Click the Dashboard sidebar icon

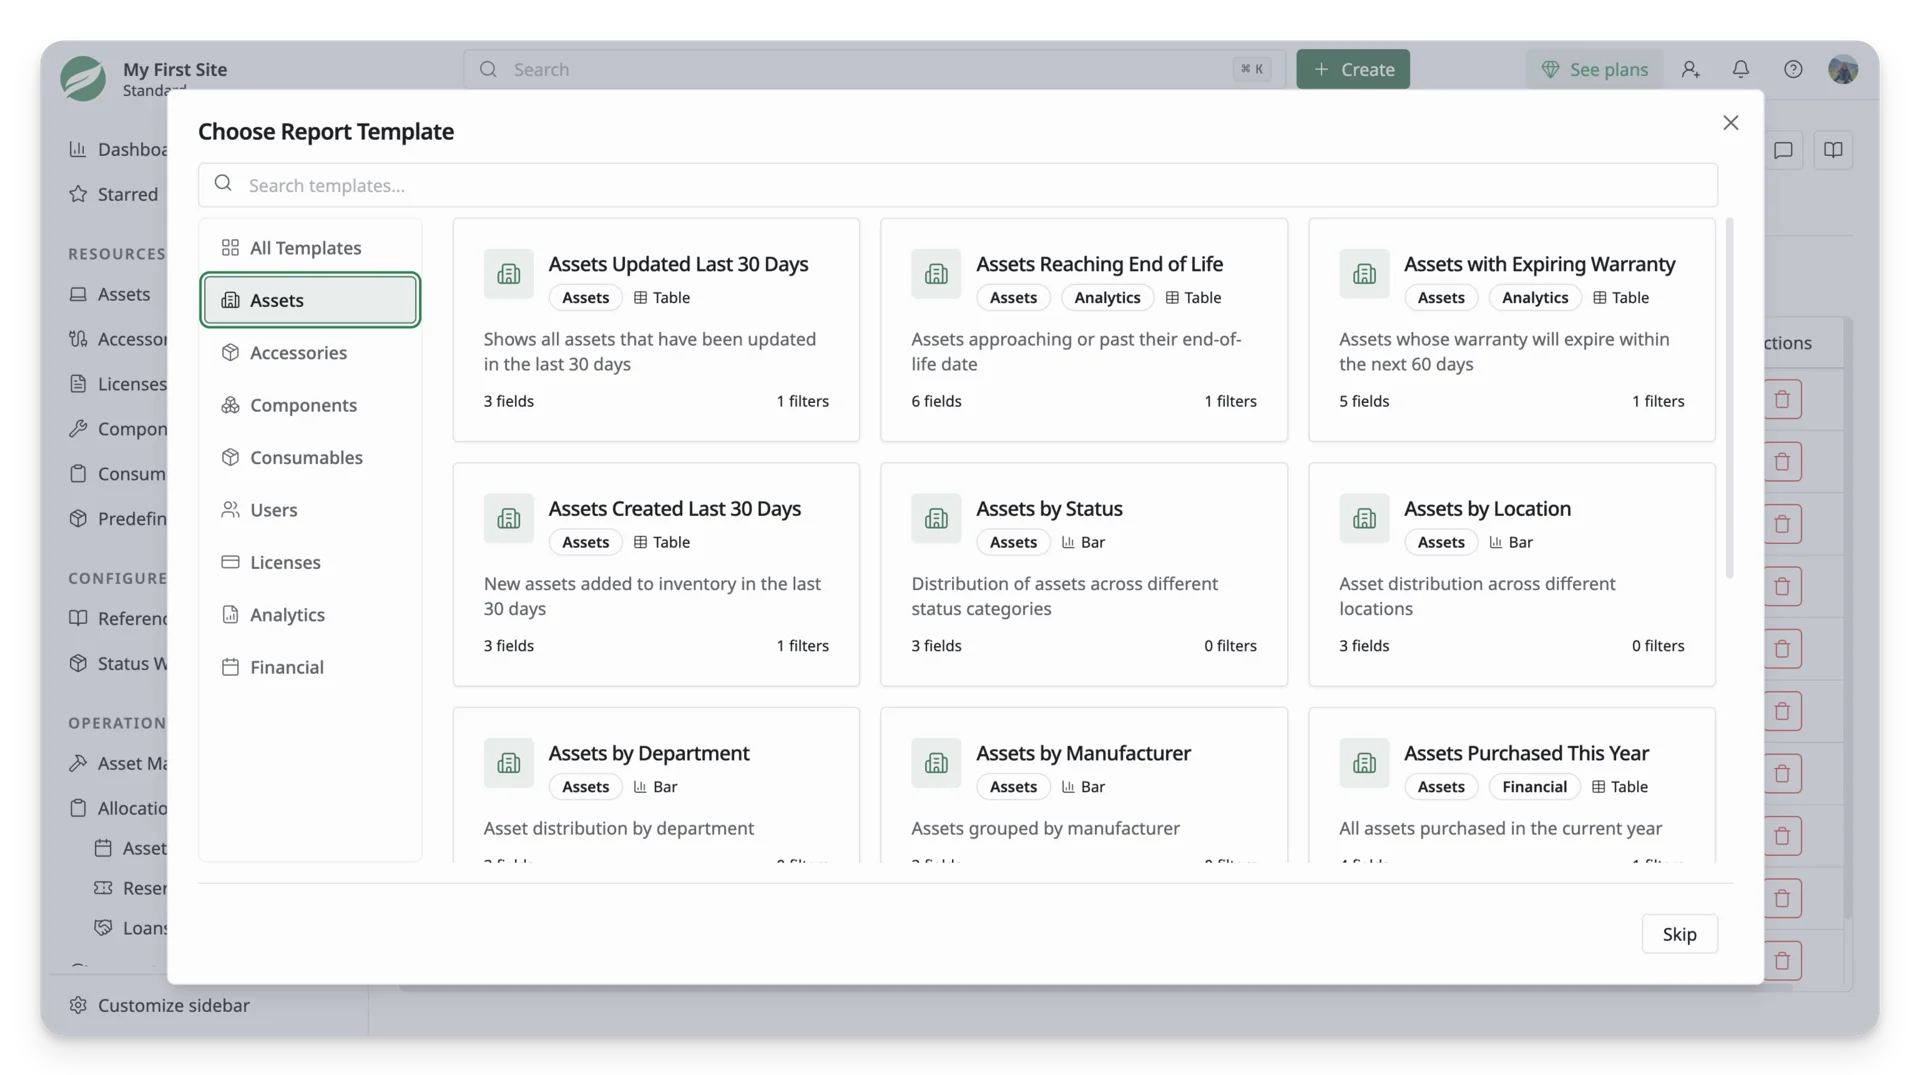[78, 149]
